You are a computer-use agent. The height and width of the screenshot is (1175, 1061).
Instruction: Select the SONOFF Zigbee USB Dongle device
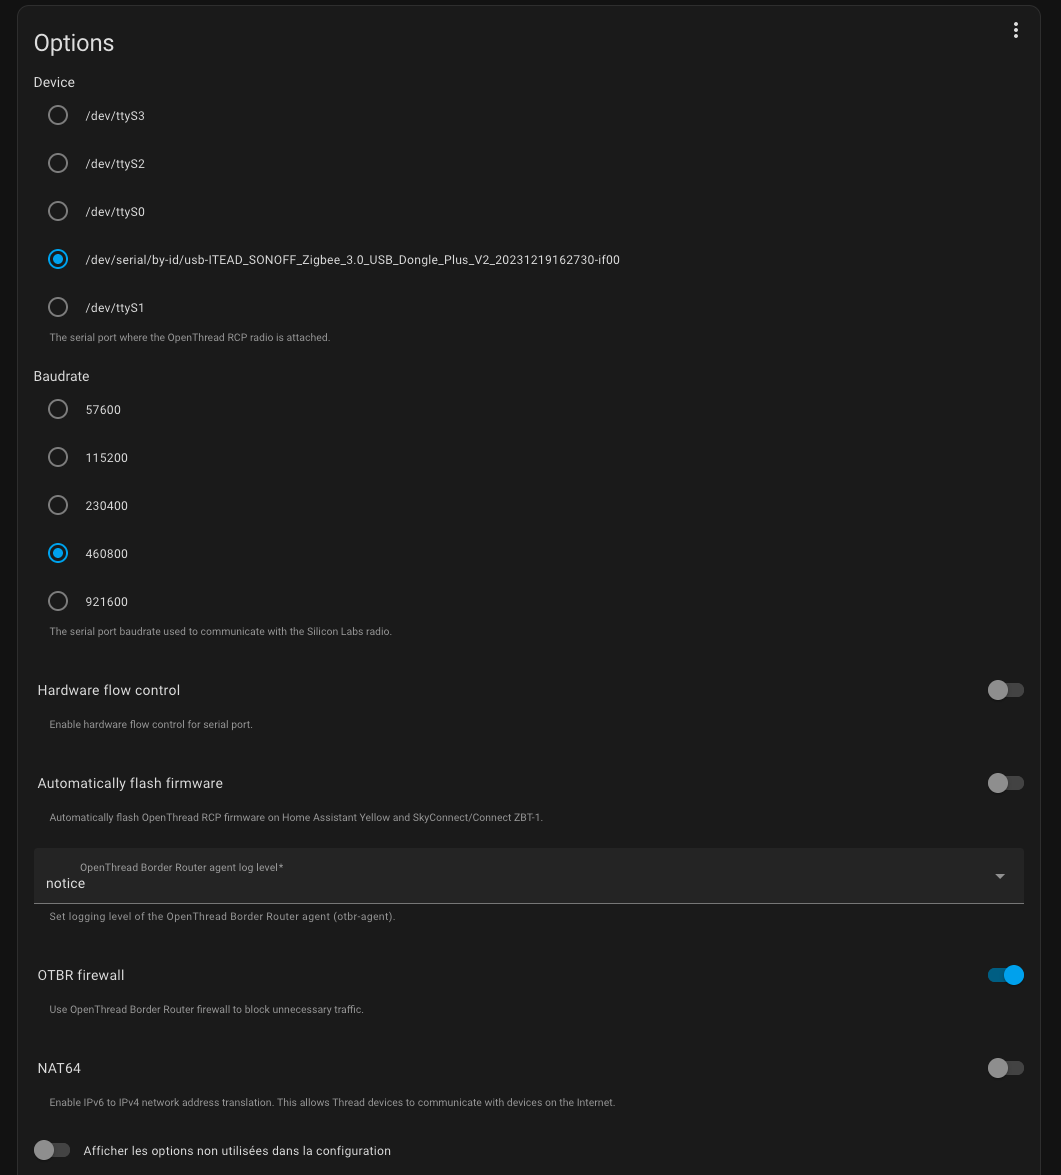(x=58, y=259)
